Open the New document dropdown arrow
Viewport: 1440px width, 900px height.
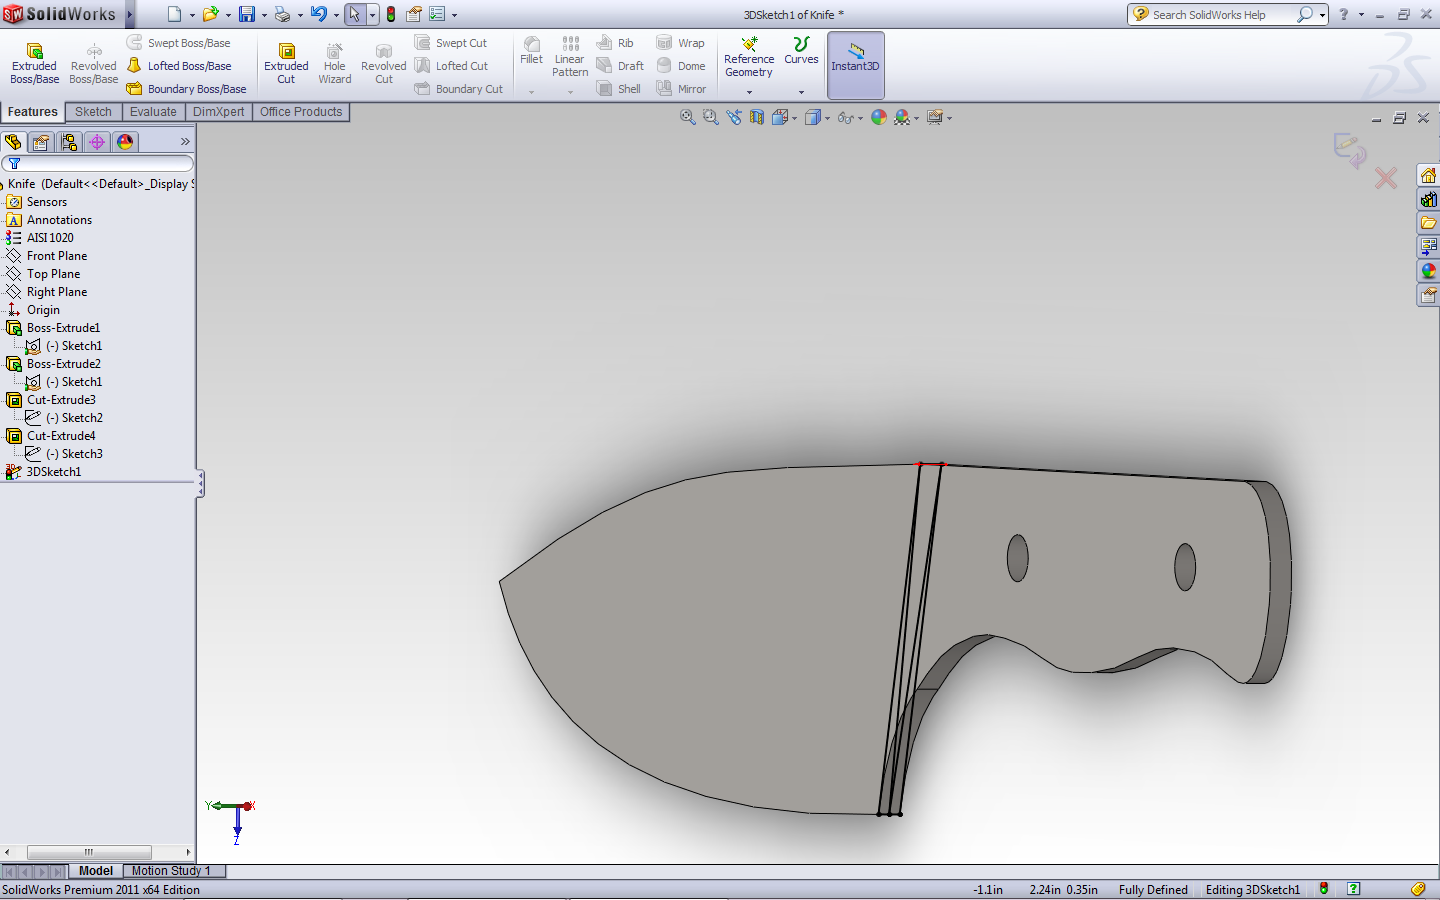192,15
